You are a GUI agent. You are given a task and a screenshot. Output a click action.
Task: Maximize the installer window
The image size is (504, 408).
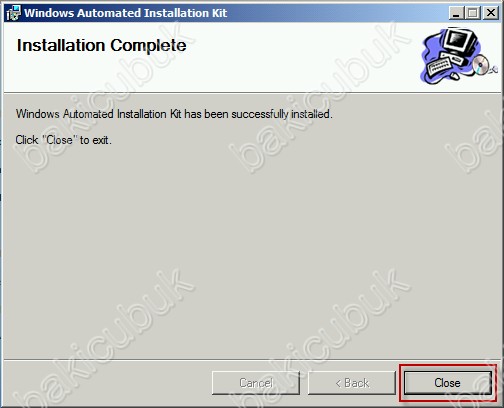coord(473,13)
